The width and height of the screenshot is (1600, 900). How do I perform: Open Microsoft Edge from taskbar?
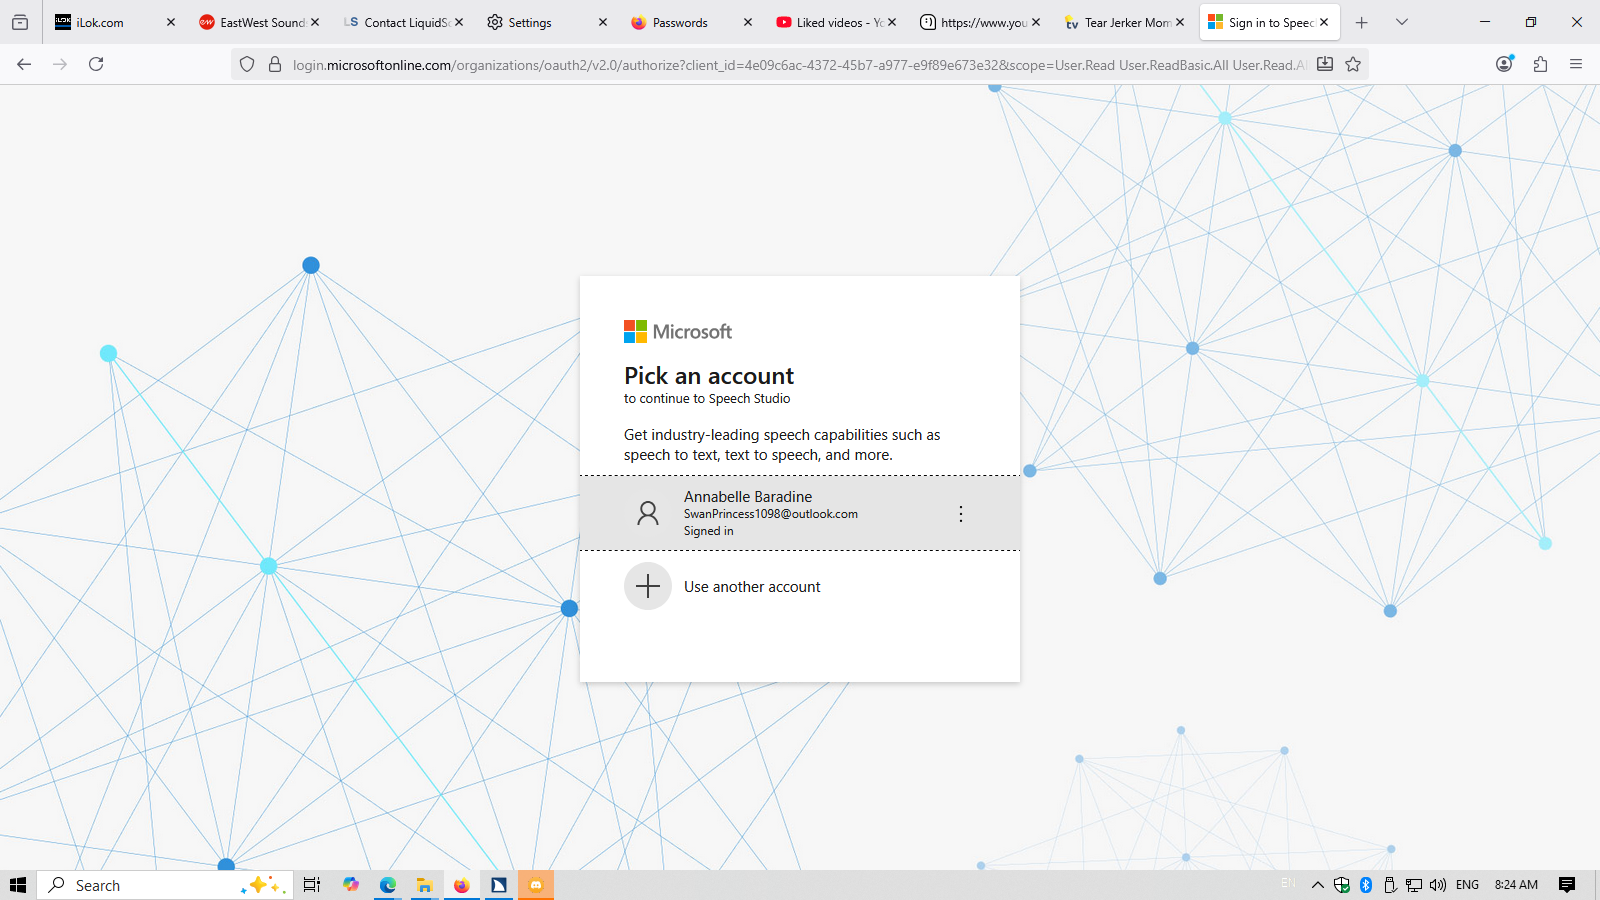(388, 885)
